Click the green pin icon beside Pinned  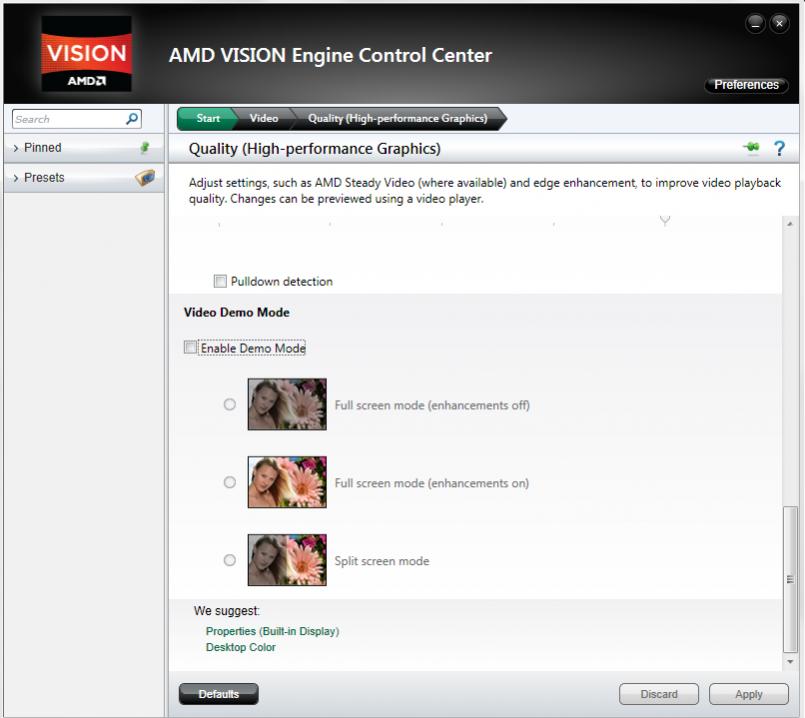pos(144,148)
